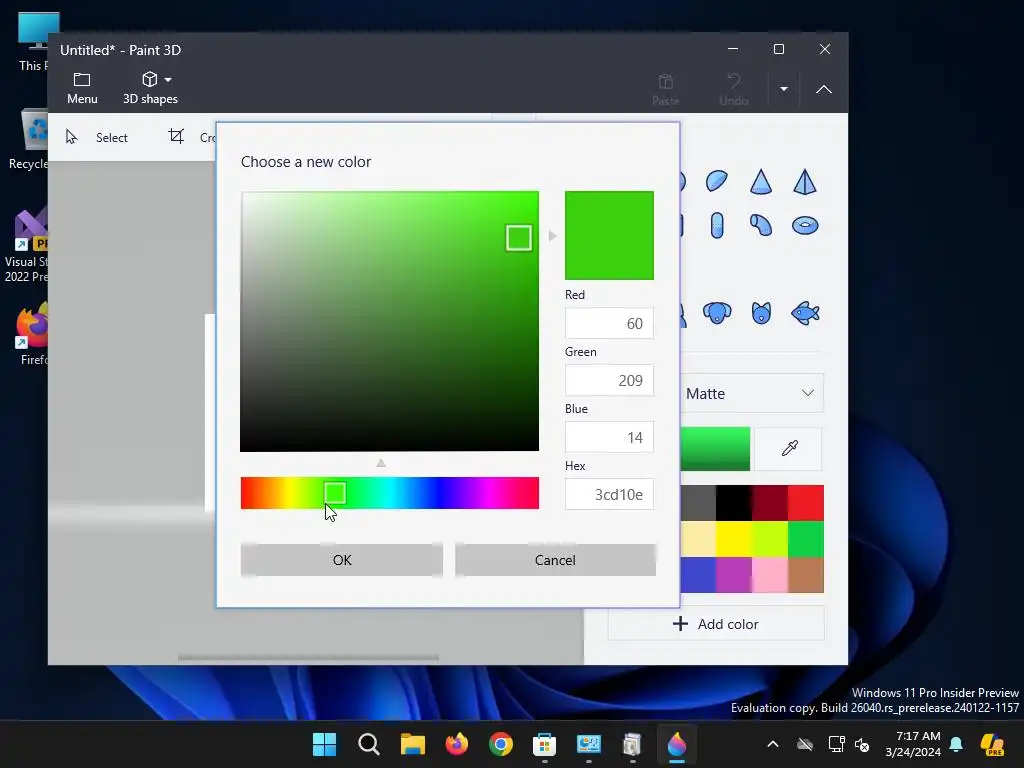The image size is (1024, 768).
Task: Confirm the color with OK
Action: (342, 560)
